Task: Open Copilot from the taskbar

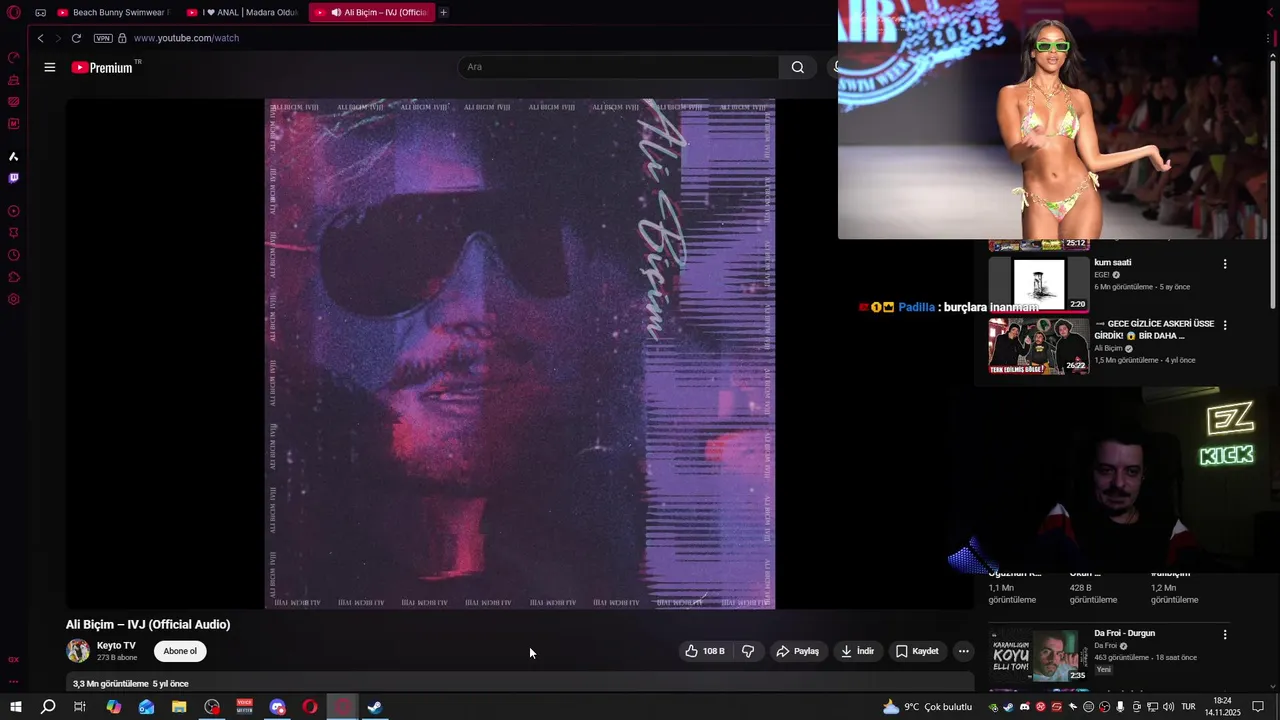Action: [114, 707]
